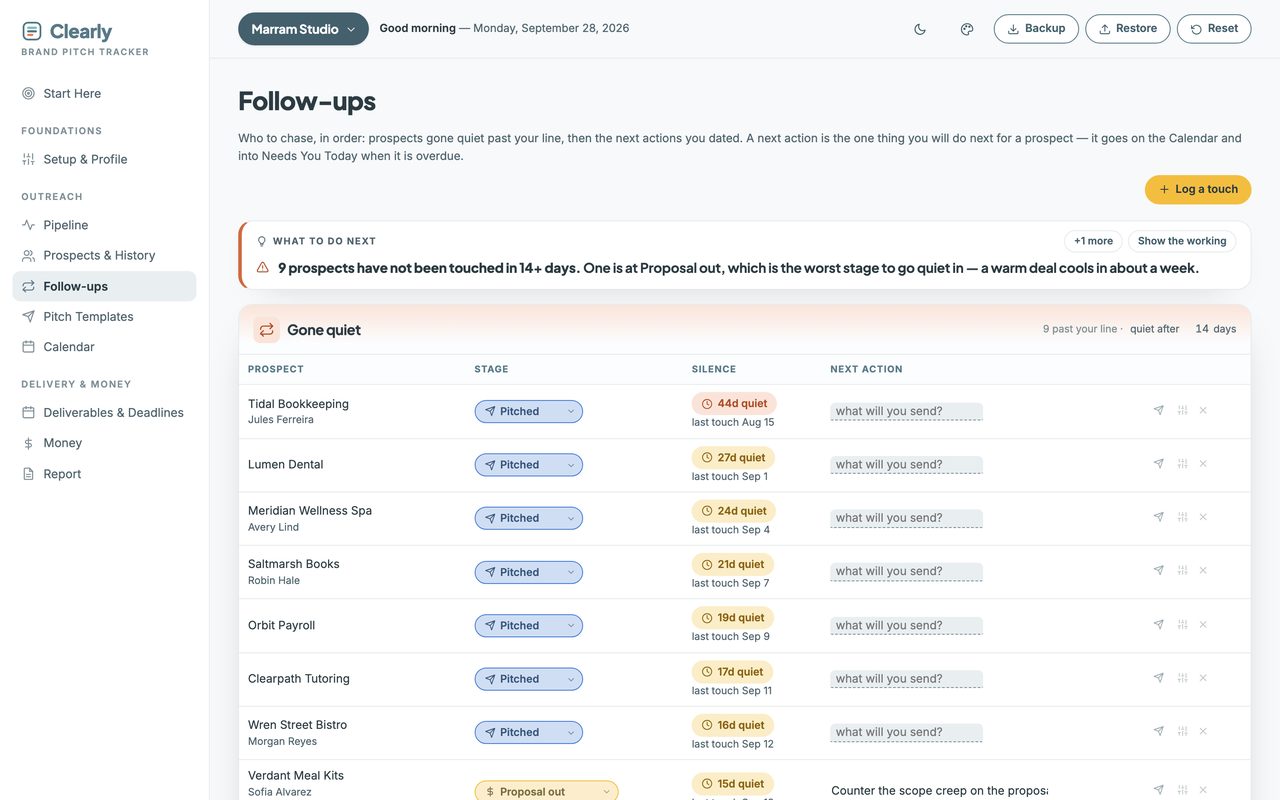Send follow-up for Saltmarsh Books row
Image resolution: width=1280 pixels, height=800 pixels.
click(x=1159, y=570)
